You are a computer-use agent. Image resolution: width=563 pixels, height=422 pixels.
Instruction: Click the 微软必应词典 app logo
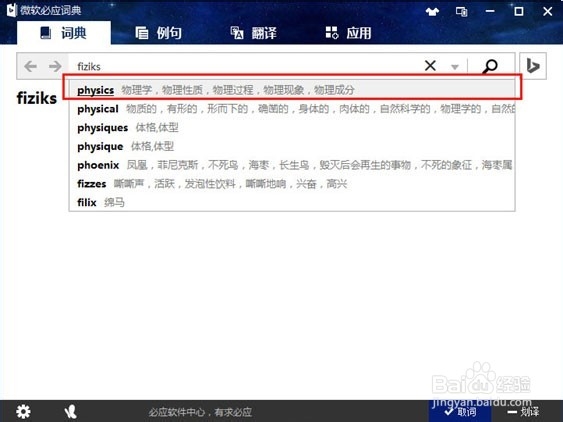[x=12, y=10]
